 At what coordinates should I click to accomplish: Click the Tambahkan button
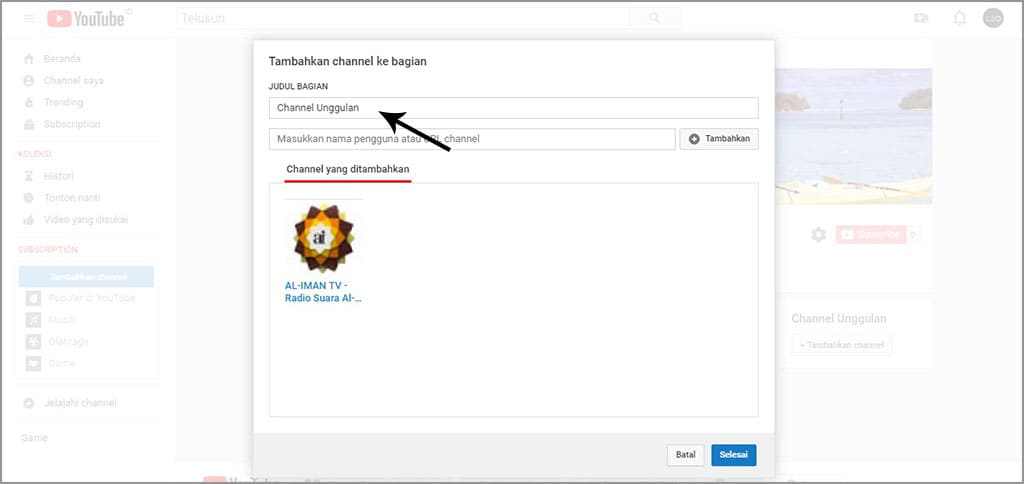[x=719, y=139]
